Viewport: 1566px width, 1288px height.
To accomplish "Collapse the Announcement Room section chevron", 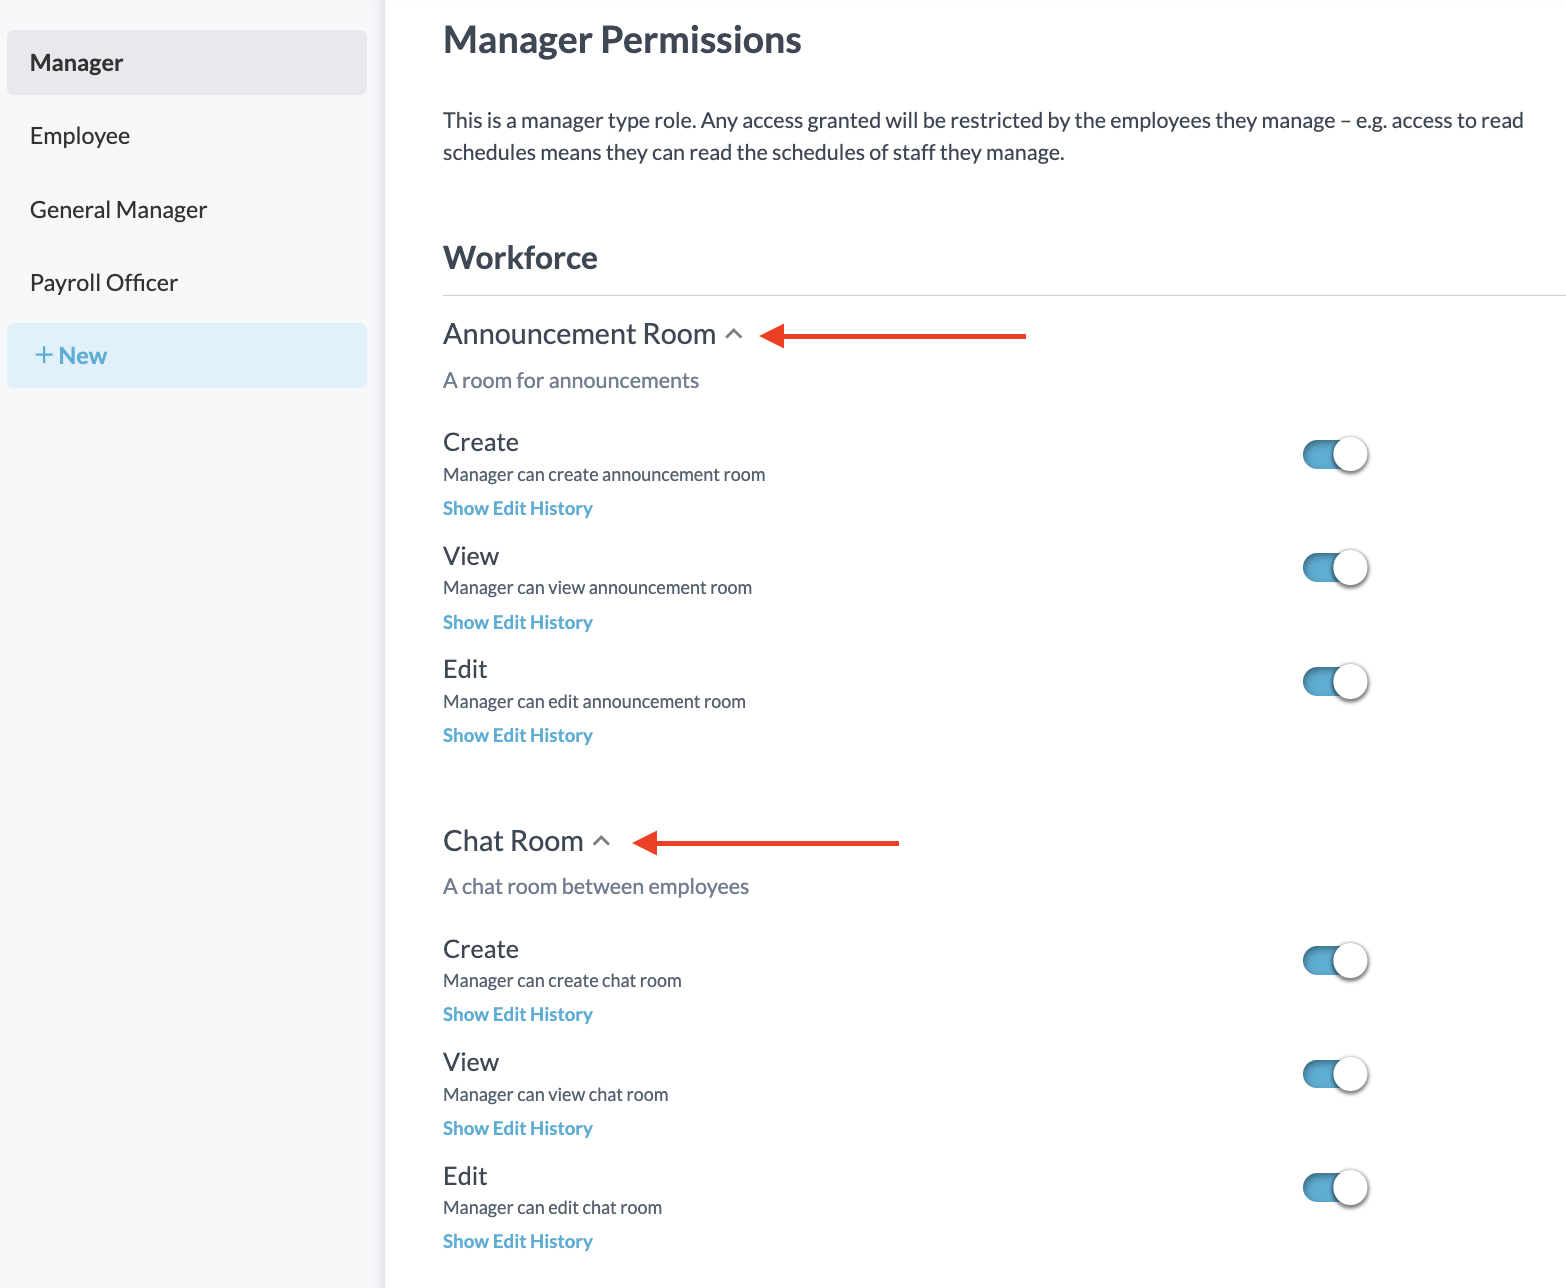I will point(734,334).
